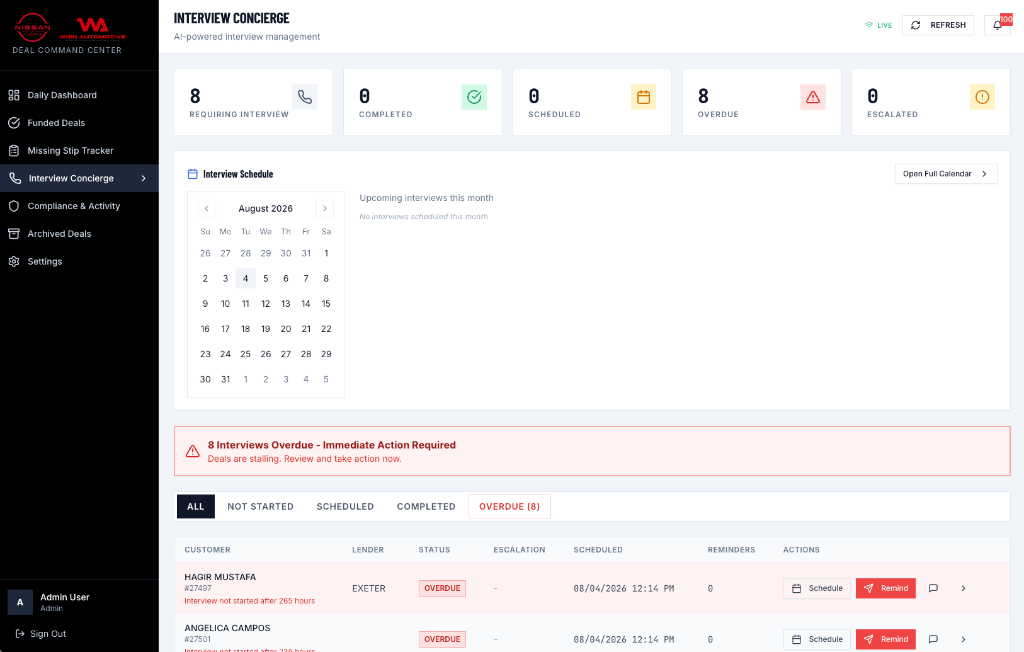Image resolution: width=1024 pixels, height=652 pixels.
Task: Open Missing Stip Tracker page
Action: tap(79, 150)
